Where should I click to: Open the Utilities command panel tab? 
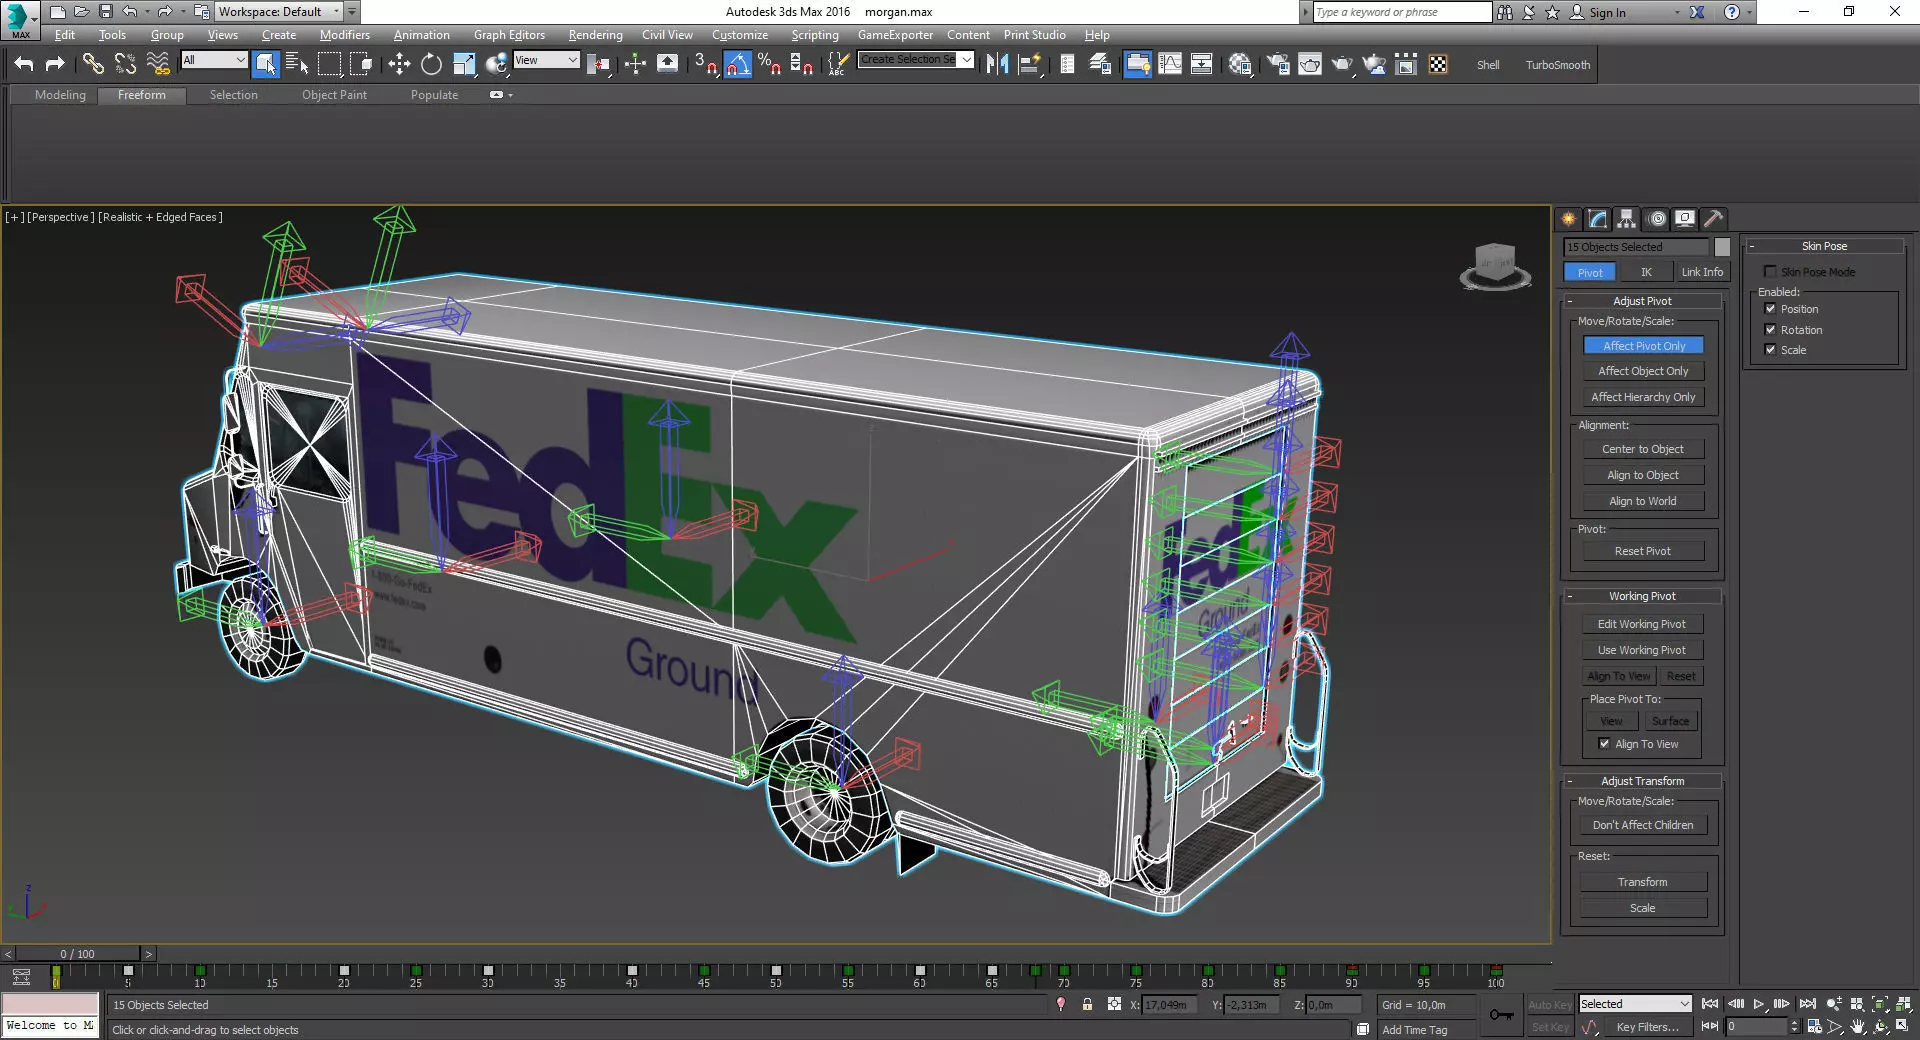tap(1714, 219)
